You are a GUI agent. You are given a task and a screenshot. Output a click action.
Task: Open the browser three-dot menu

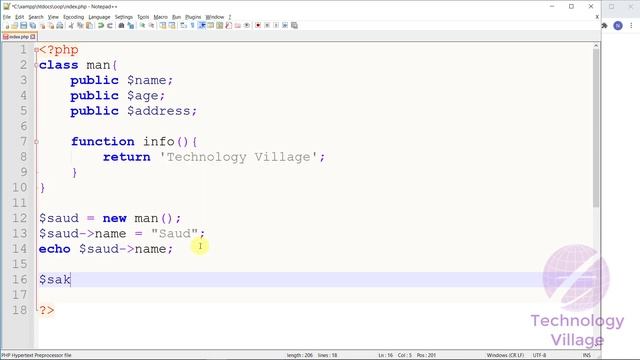coord(631,25)
